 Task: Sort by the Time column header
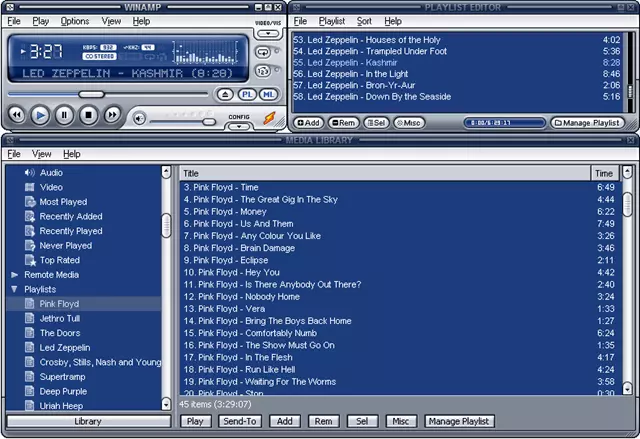tap(605, 173)
